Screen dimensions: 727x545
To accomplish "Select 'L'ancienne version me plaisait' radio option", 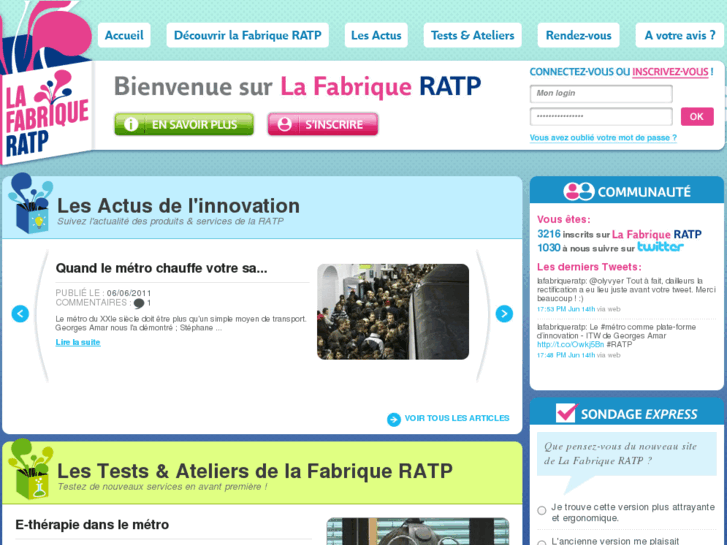I will (x=542, y=543).
